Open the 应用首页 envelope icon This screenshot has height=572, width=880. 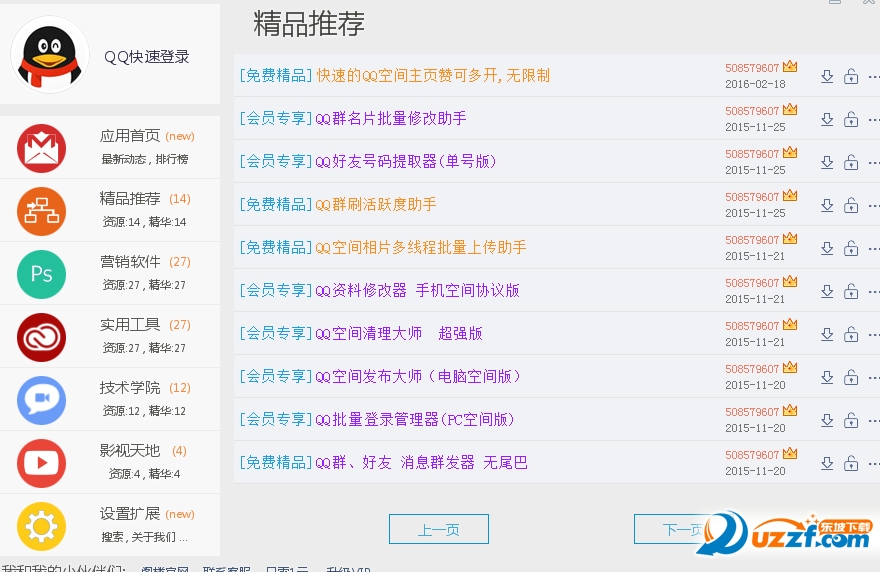(x=42, y=149)
